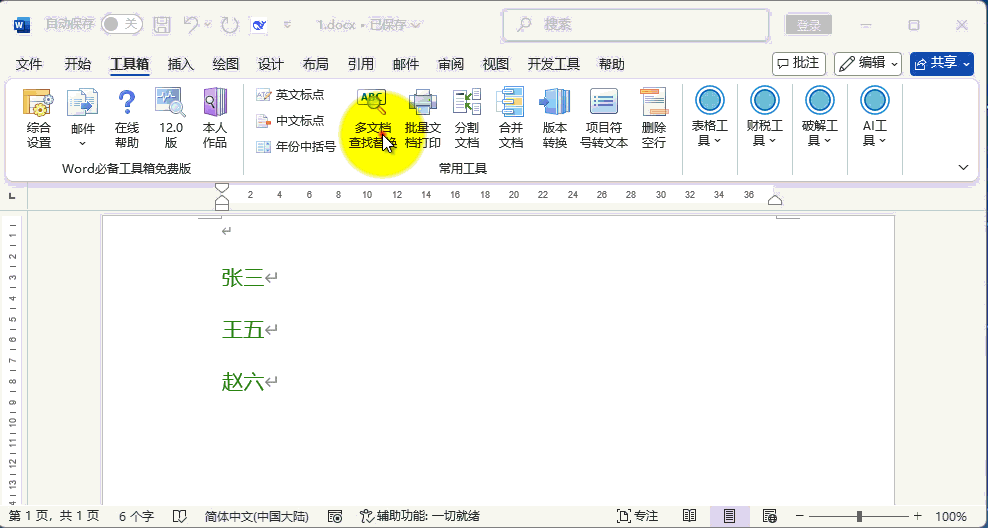The image size is (988, 528).
Task: Expand the 表格工具 dropdown
Action: (710, 118)
